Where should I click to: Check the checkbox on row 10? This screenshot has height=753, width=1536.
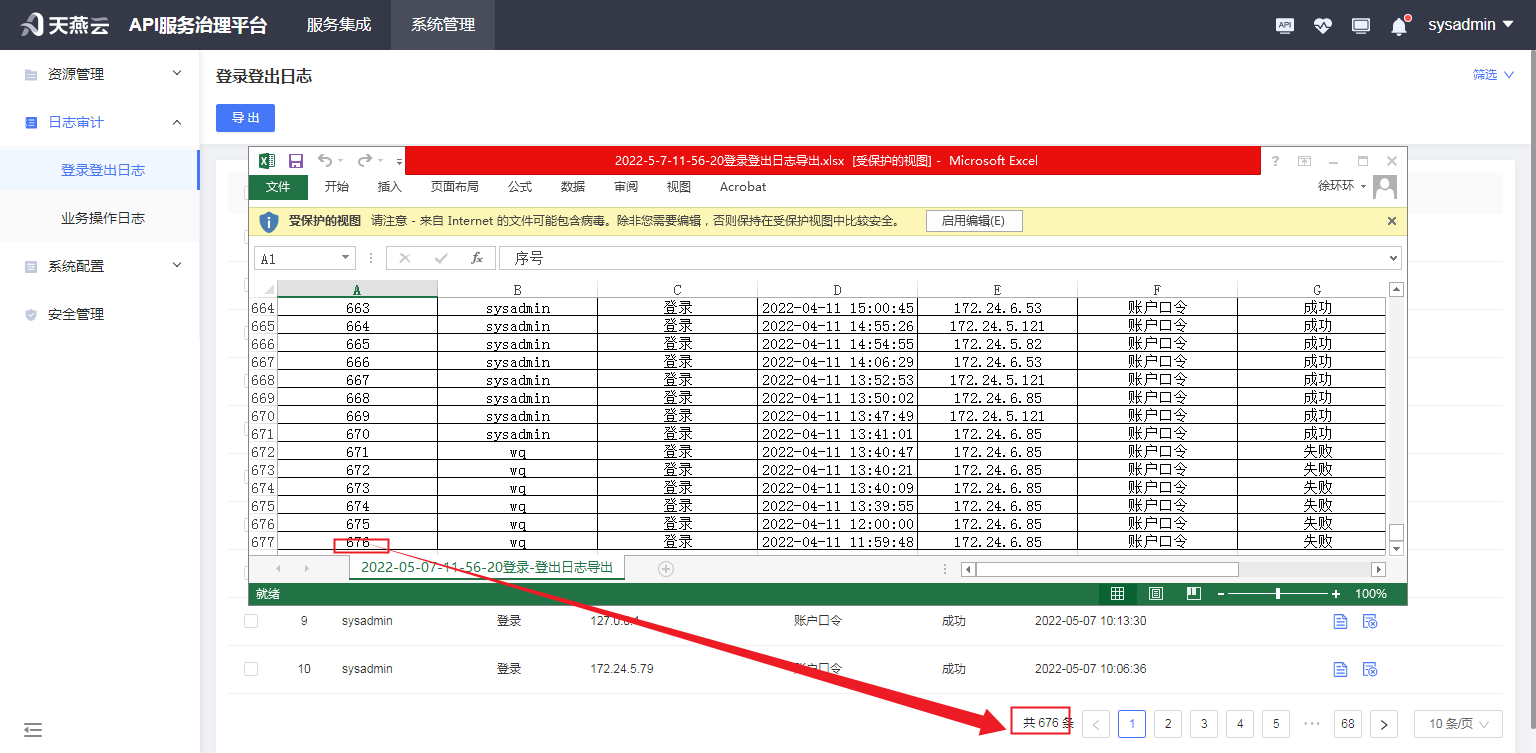click(251, 669)
